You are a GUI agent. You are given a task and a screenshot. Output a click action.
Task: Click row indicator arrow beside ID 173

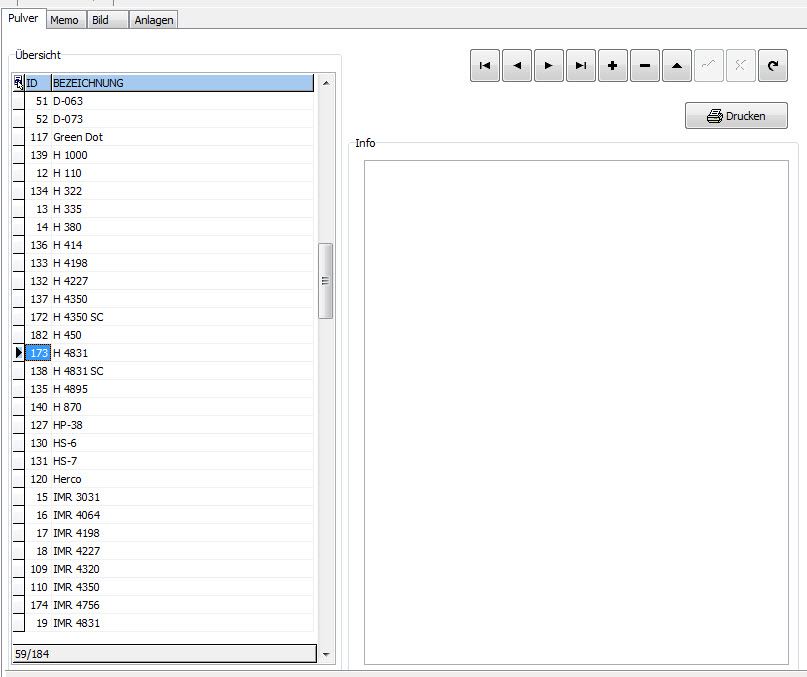[x=19, y=353]
